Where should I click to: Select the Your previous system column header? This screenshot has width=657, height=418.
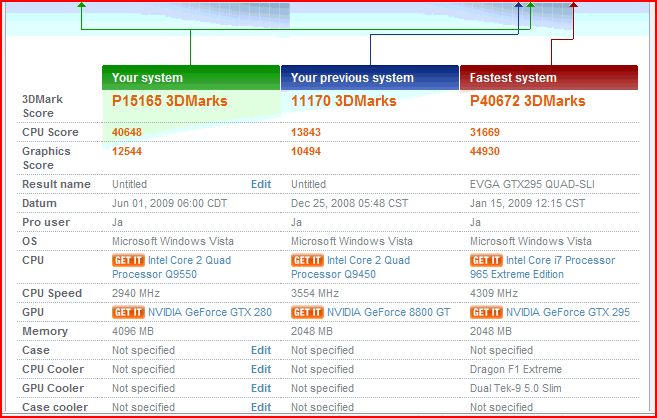(370, 77)
